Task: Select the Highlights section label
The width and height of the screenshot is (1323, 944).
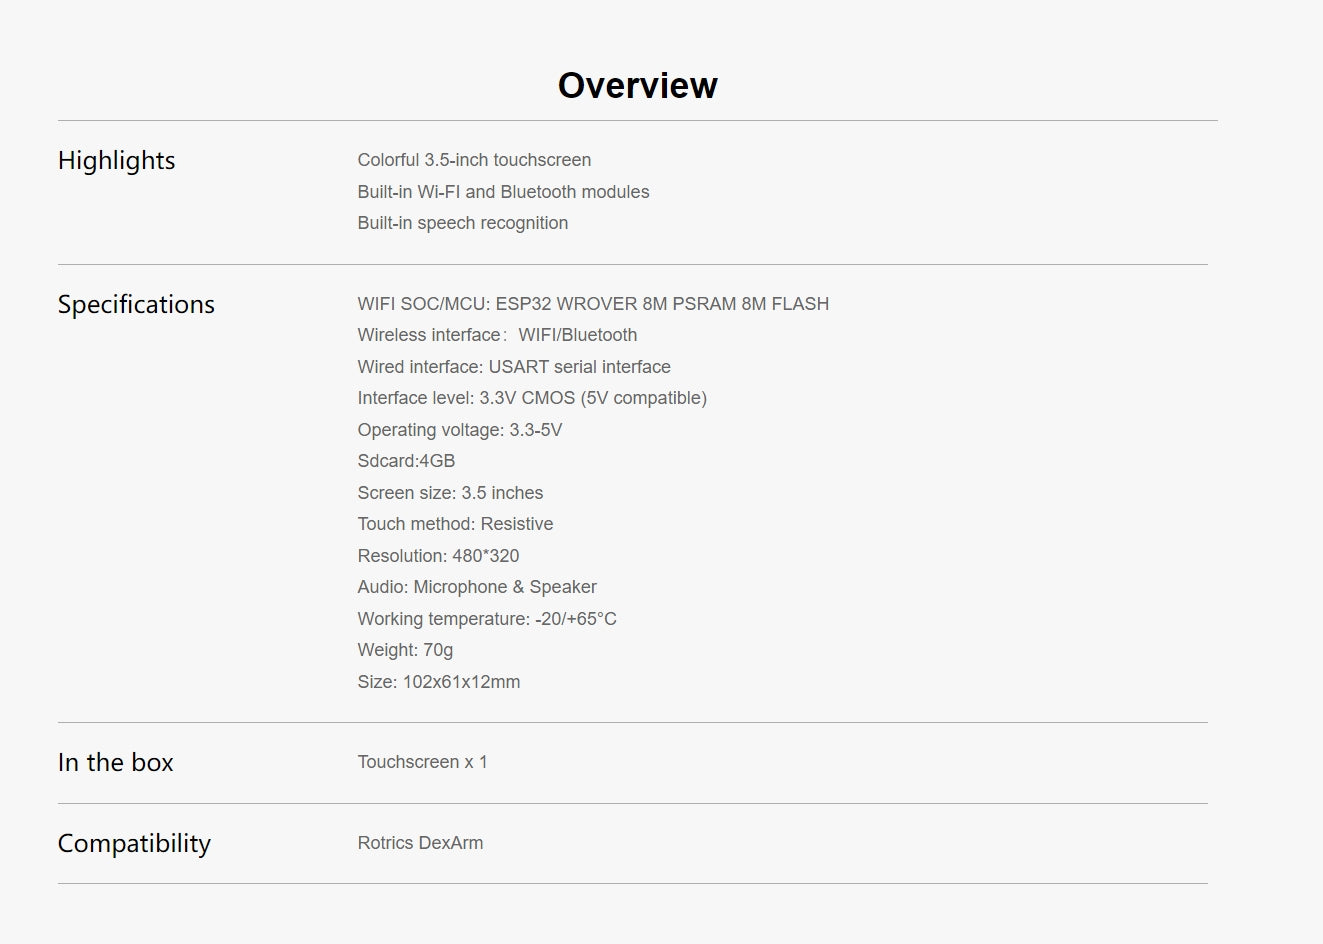Action: tap(116, 161)
